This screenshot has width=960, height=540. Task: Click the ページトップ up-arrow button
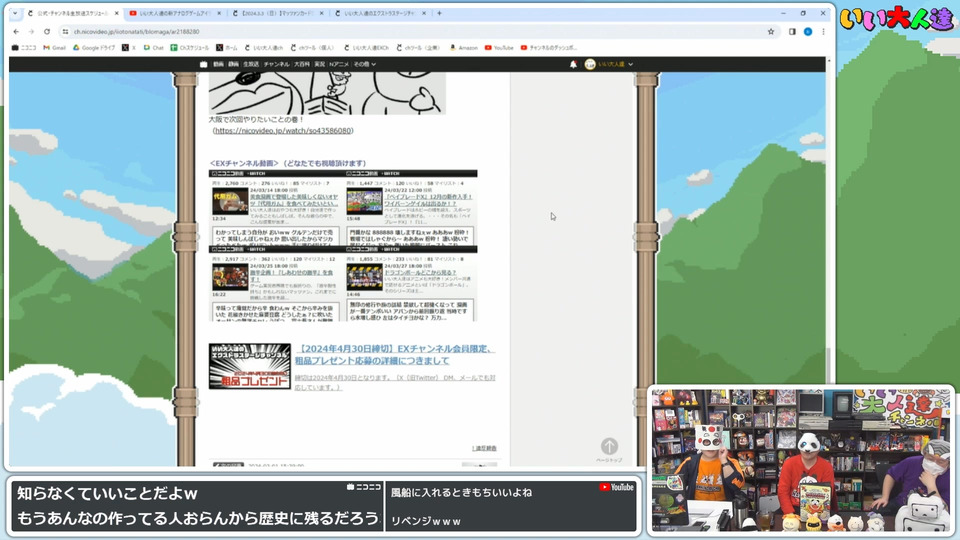(x=609, y=446)
